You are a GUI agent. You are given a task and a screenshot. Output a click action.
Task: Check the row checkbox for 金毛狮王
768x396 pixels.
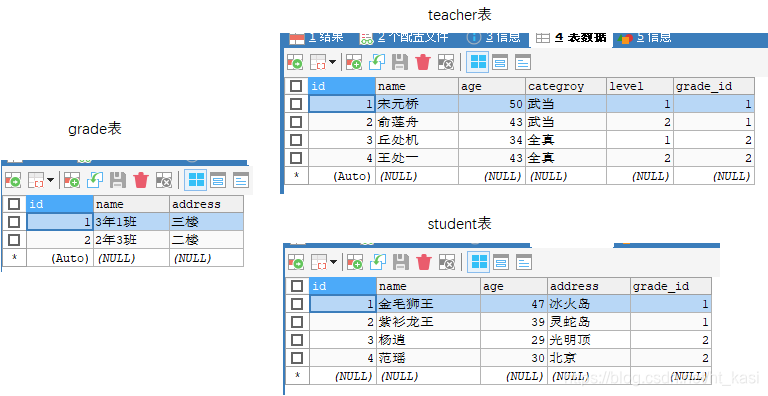(x=297, y=304)
